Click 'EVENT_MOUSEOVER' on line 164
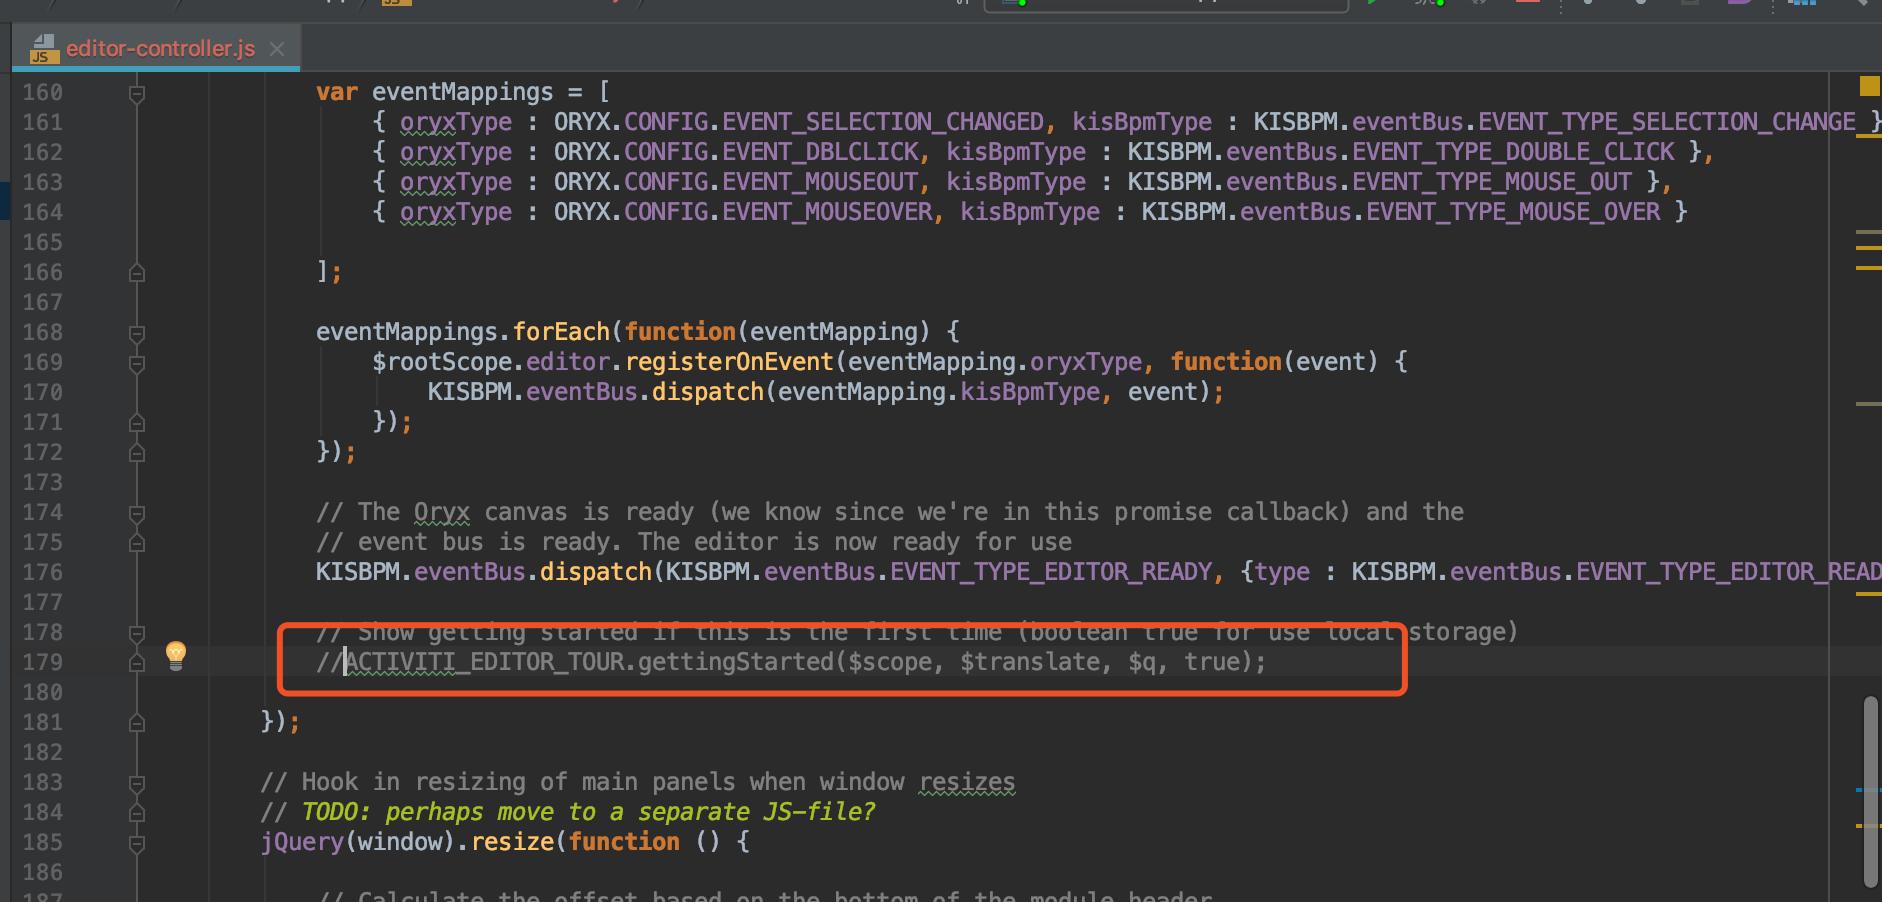The image size is (1882, 902). 827,212
